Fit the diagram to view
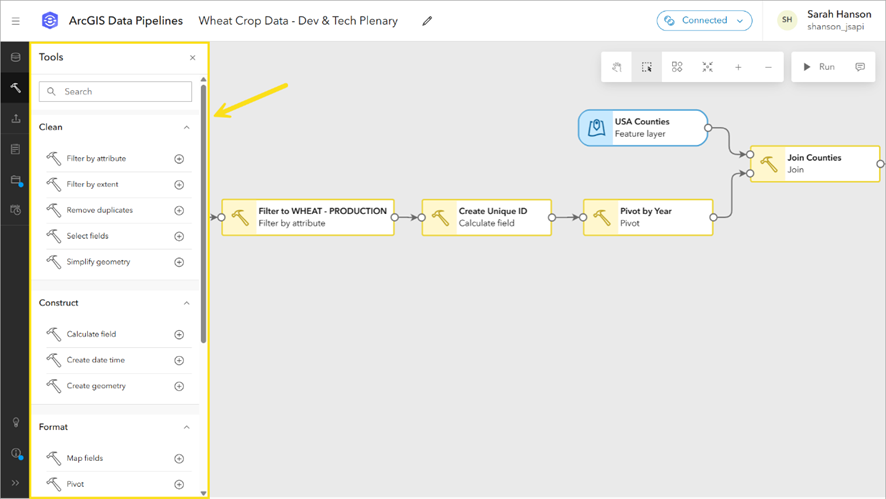Viewport: 886px width, 499px height. (707, 67)
